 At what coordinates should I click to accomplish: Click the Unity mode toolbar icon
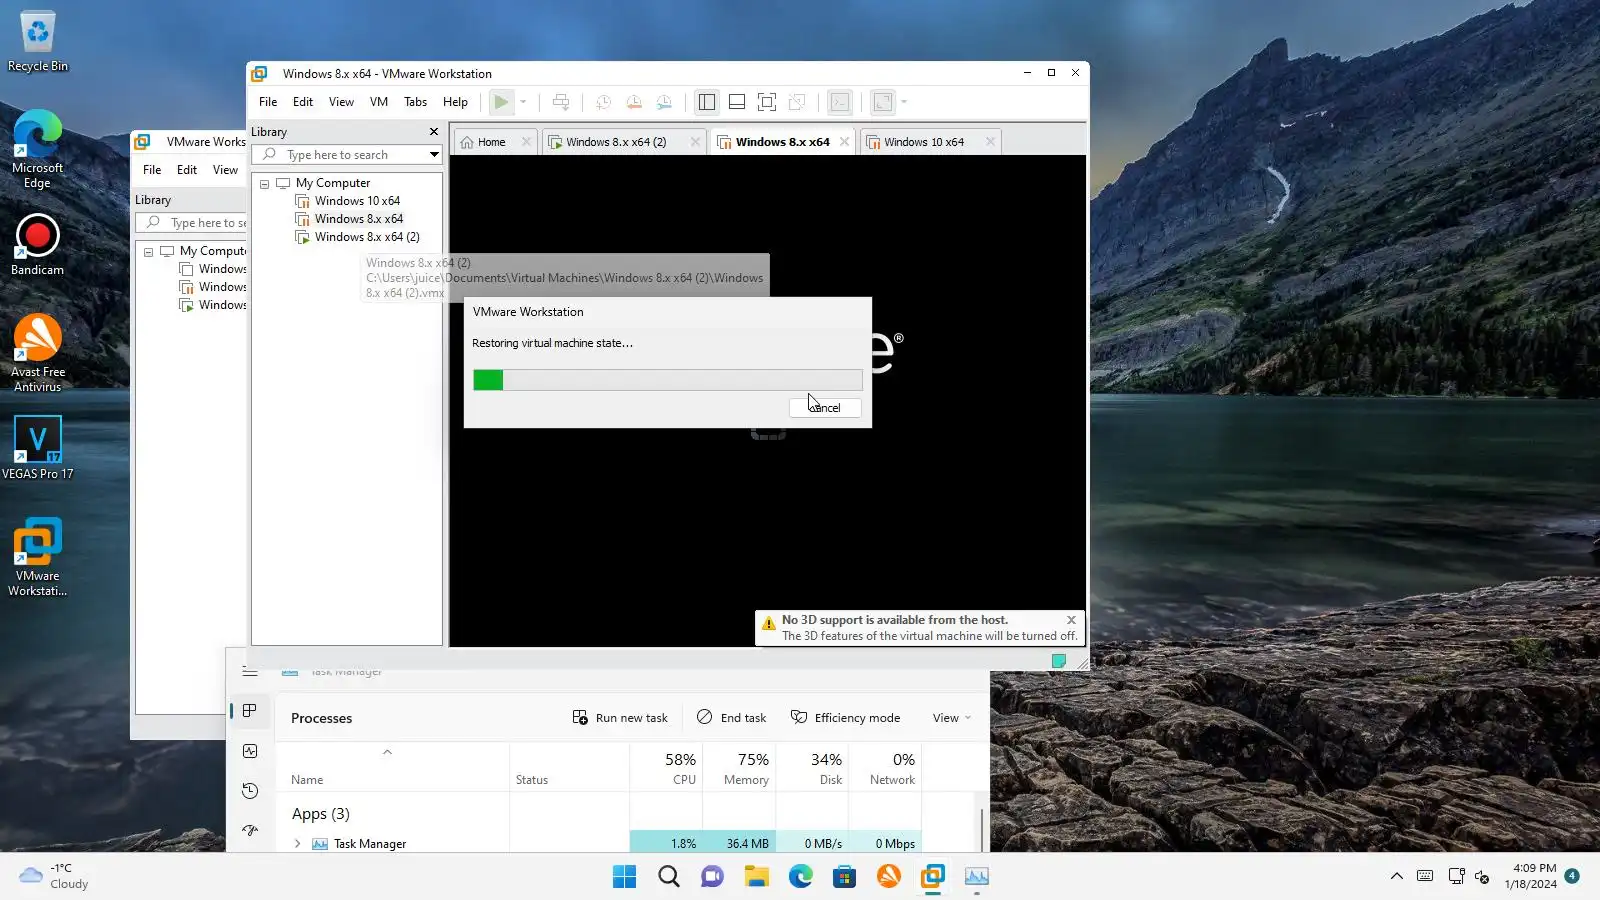pyautogui.click(x=797, y=102)
